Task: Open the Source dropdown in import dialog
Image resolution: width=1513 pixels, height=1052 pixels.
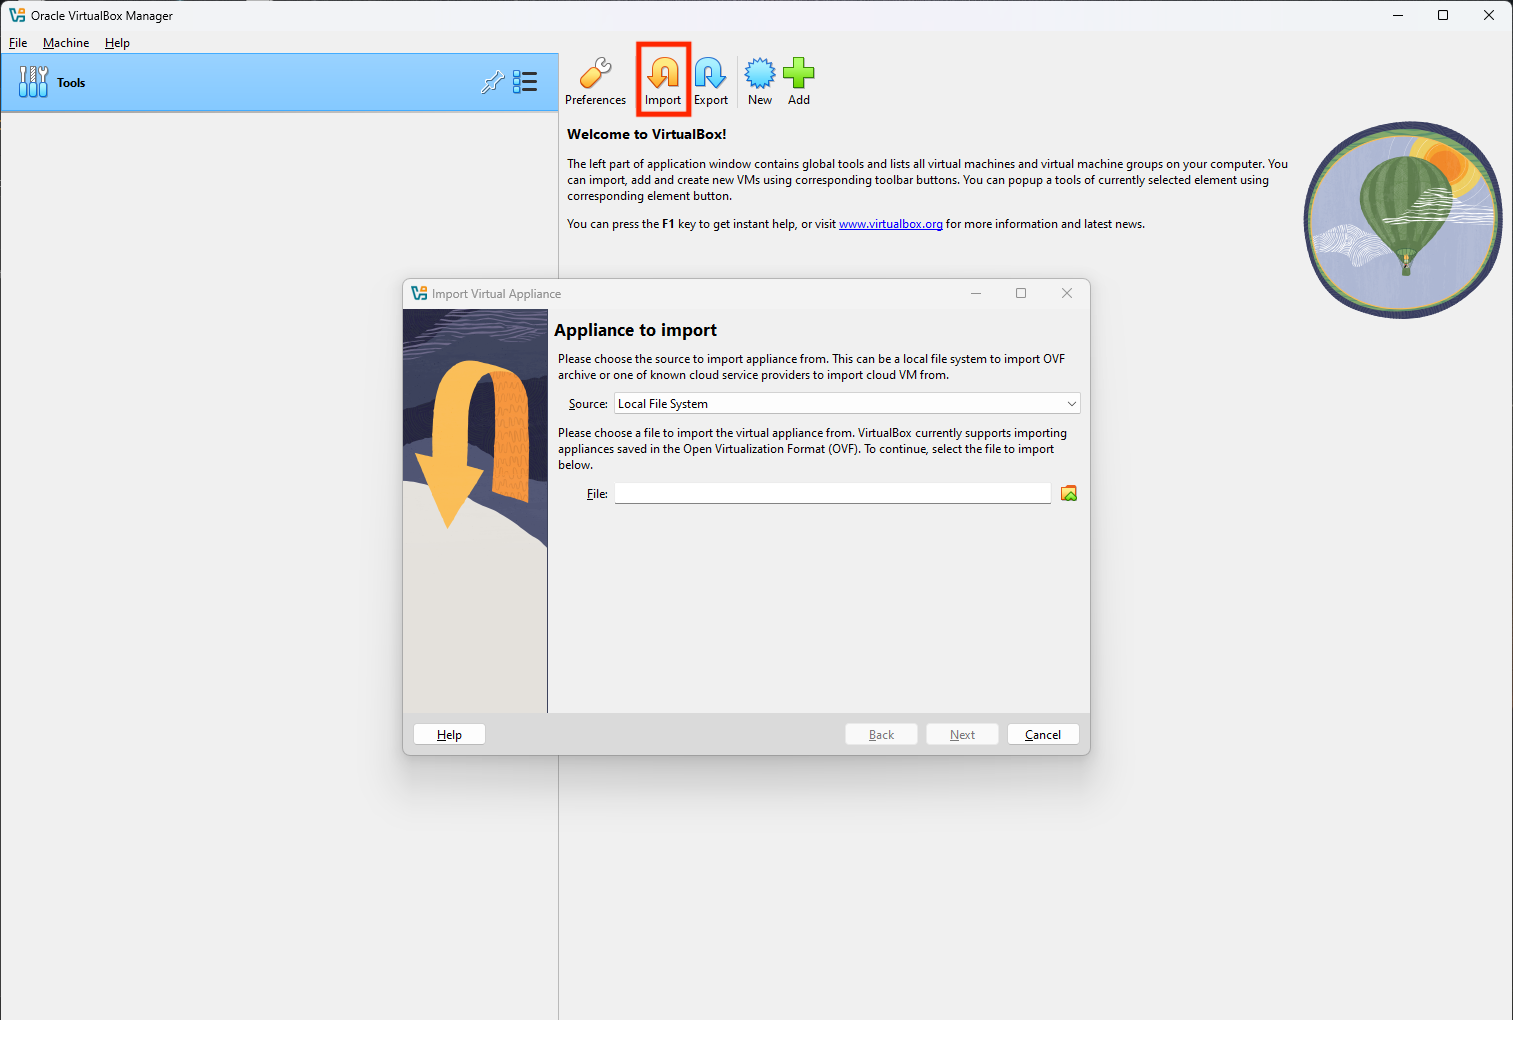Action: point(1070,403)
